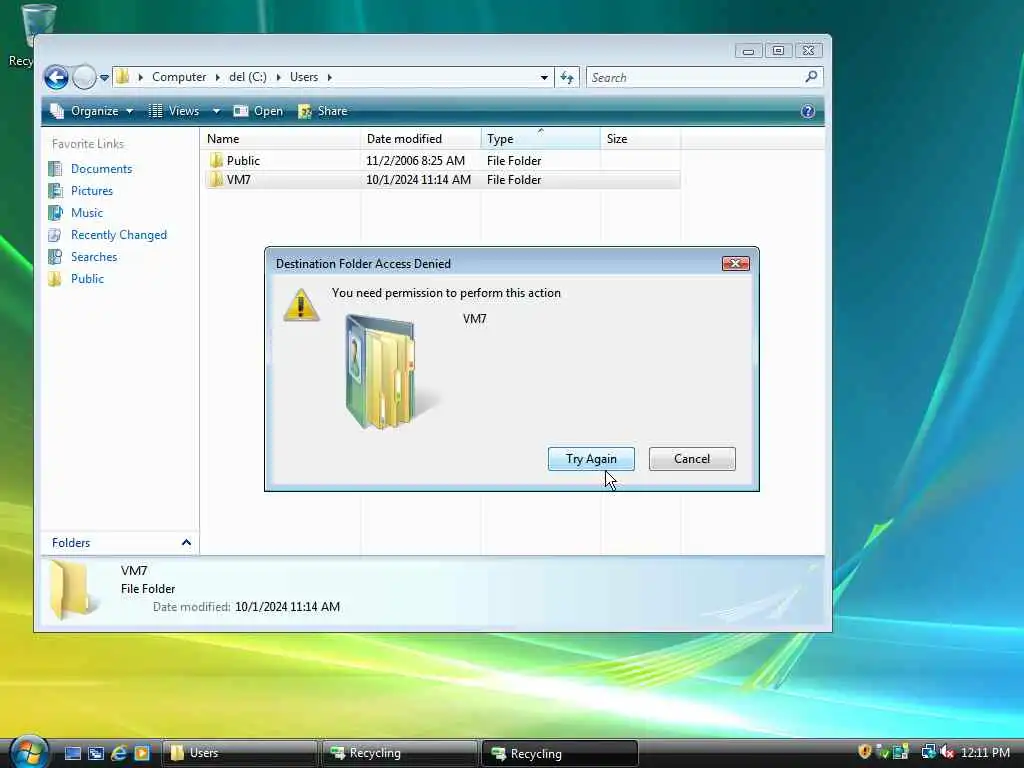
Task: Select the Public folder row
Action: tap(442, 161)
